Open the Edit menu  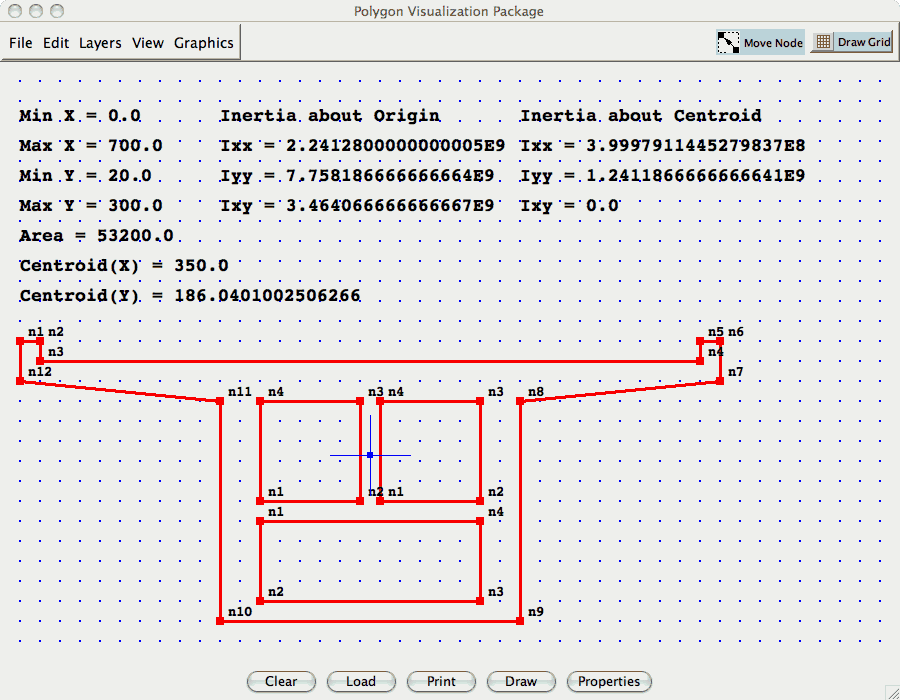56,43
